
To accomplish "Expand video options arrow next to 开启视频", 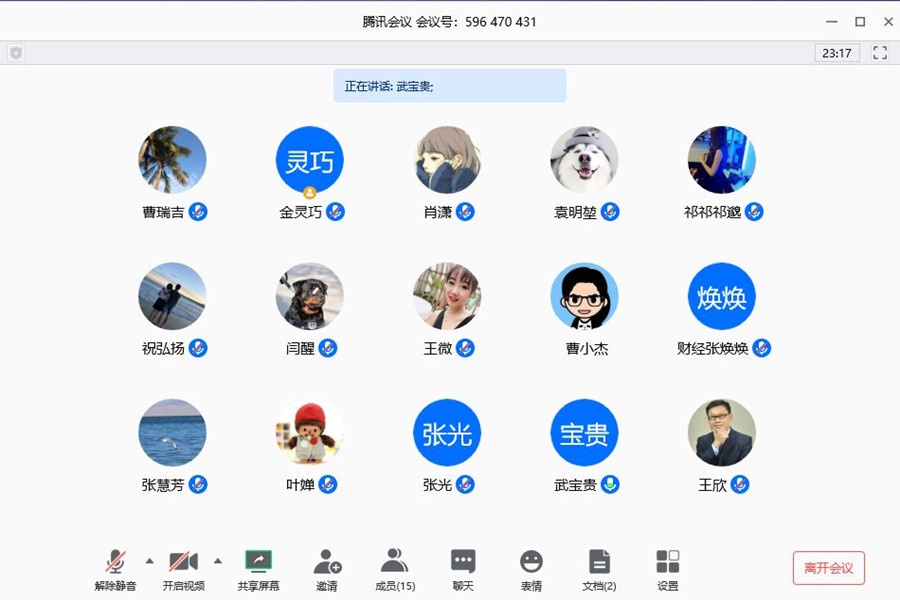I will coord(218,560).
